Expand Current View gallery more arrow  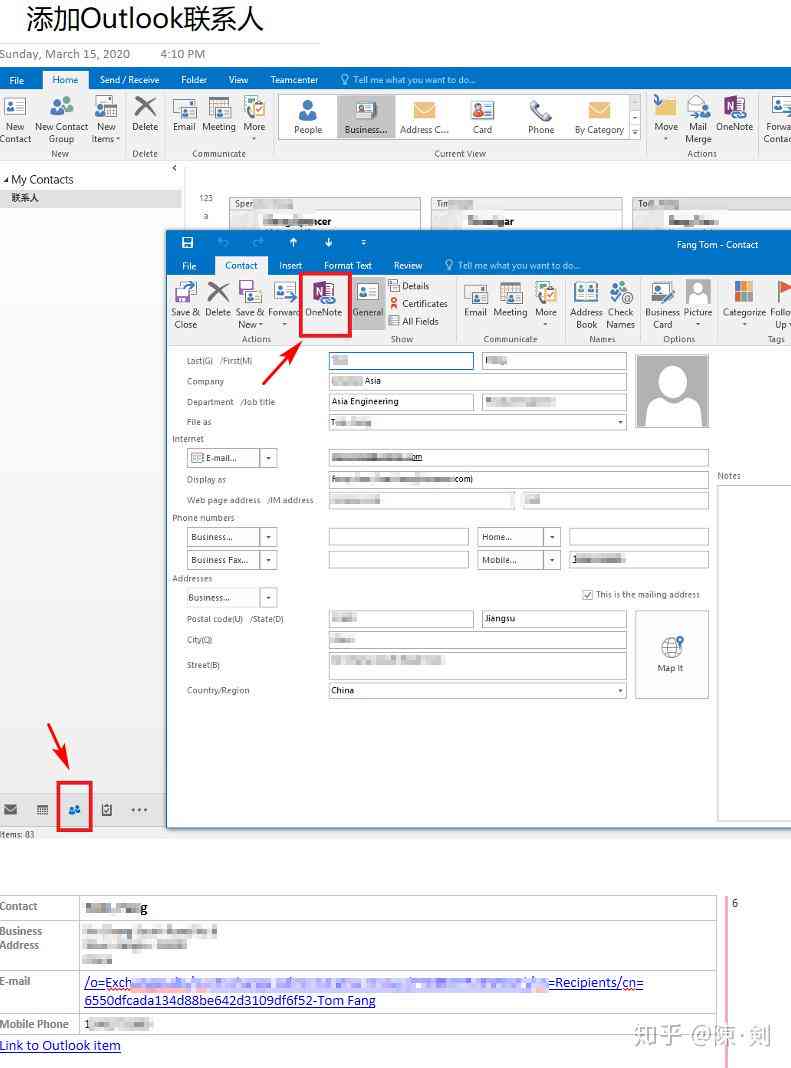pos(635,132)
